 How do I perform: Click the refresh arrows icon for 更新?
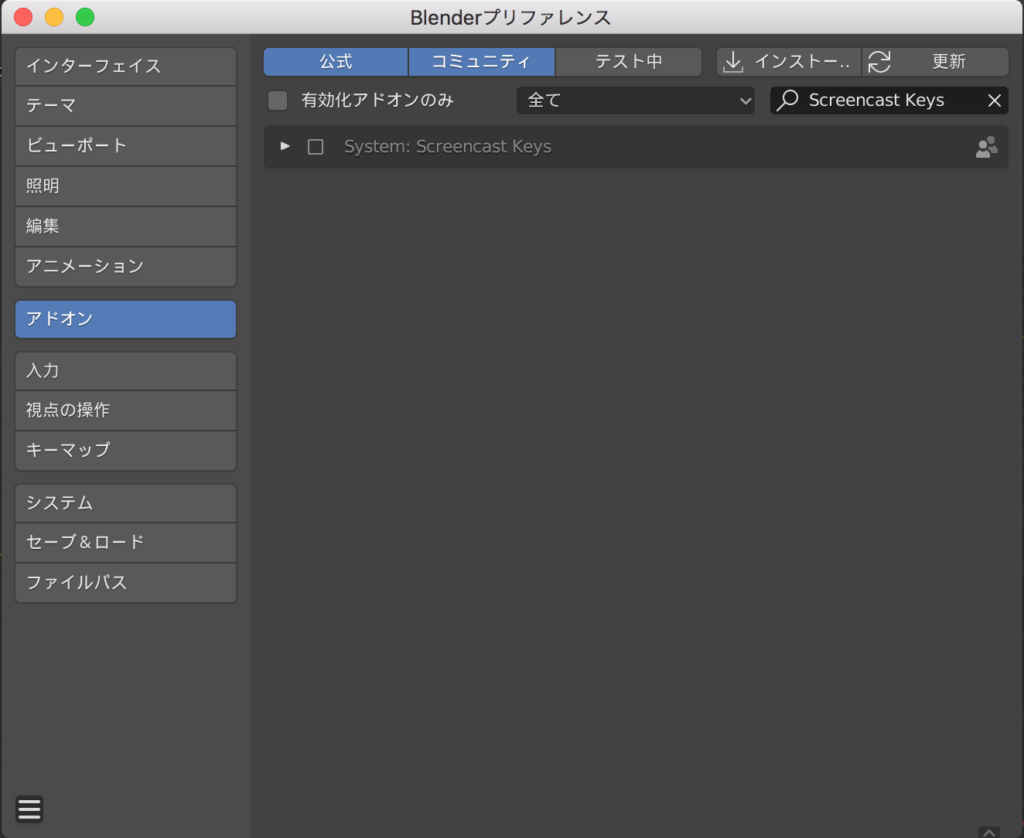click(879, 62)
